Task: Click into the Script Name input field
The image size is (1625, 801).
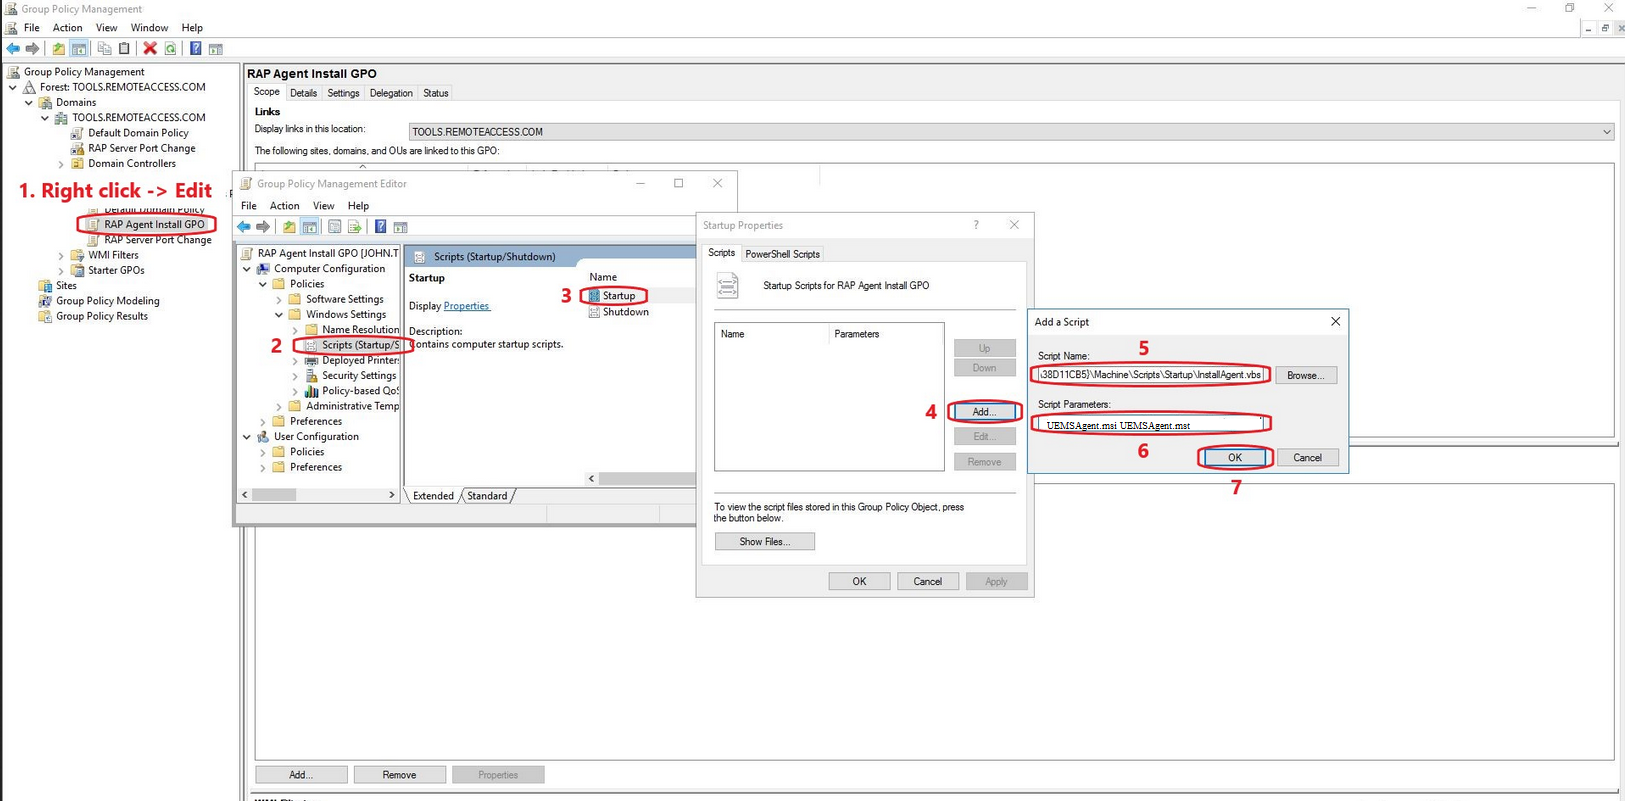Action: [1151, 375]
